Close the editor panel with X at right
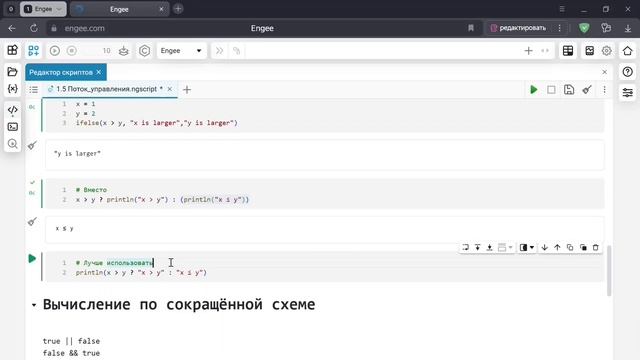Viewport: 640px width, 360px height. [x=604, y=72]
